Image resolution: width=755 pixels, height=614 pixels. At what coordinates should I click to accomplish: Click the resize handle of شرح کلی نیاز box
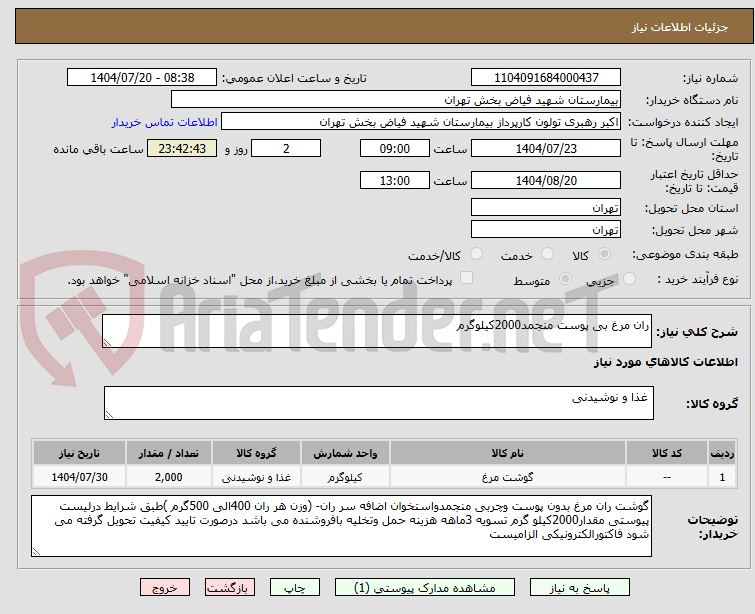pyautogui.click(x=107, y=343)
